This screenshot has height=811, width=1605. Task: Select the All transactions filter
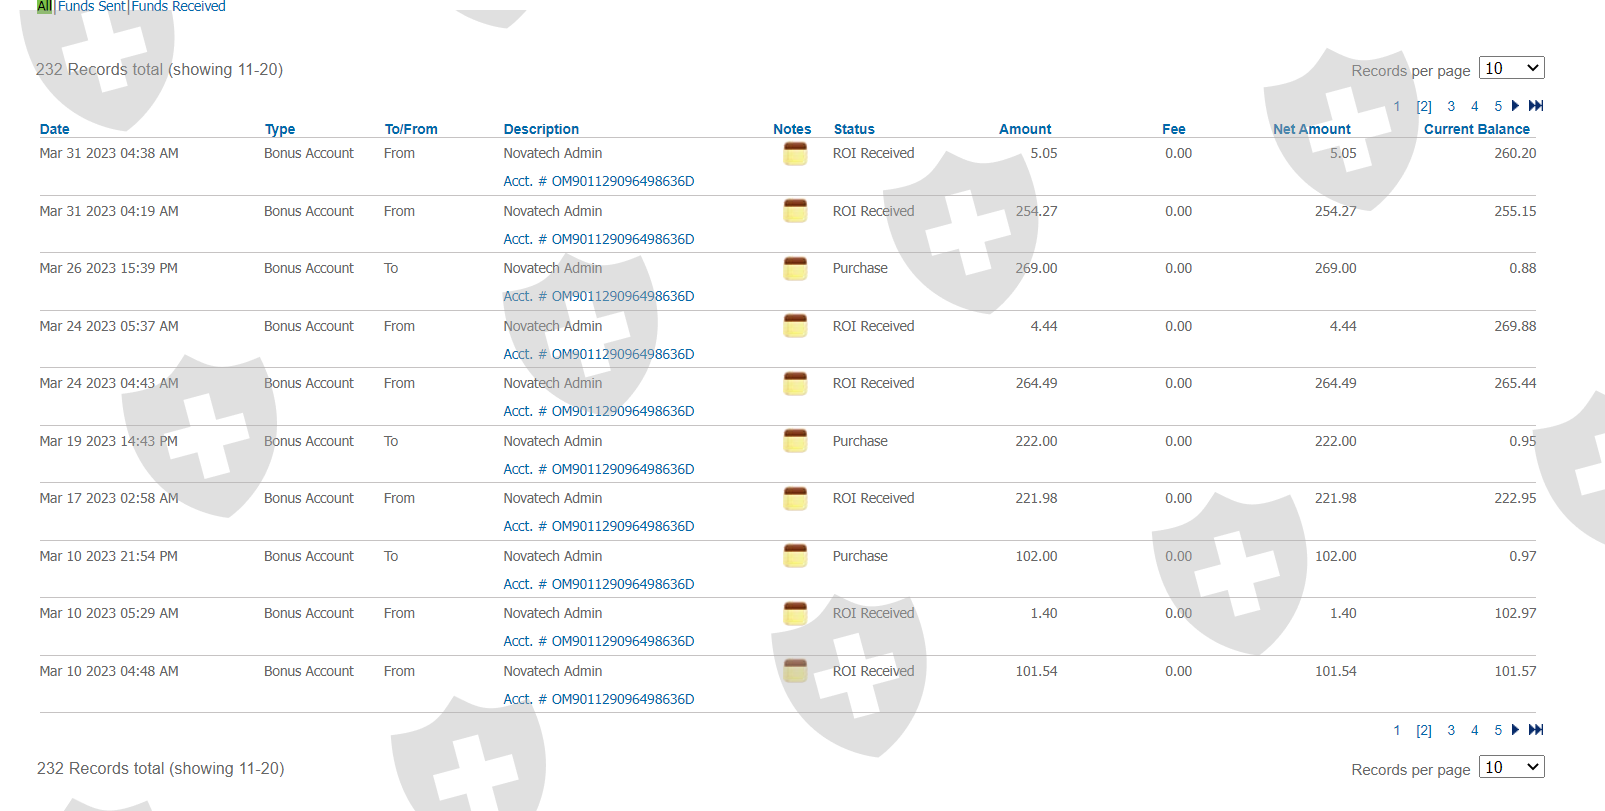[x=44, y=6]
